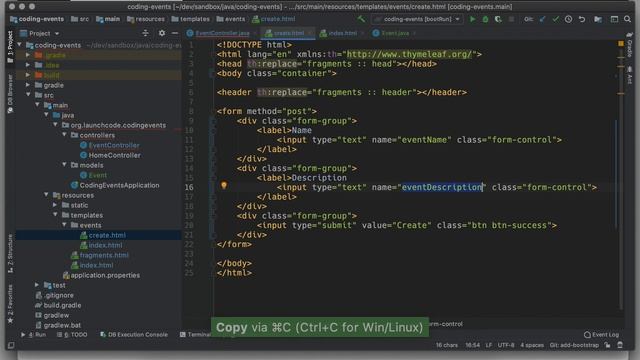Click the Run with Coverage icon
This screenshot has height=360, width=640.
tap(498, 19)
